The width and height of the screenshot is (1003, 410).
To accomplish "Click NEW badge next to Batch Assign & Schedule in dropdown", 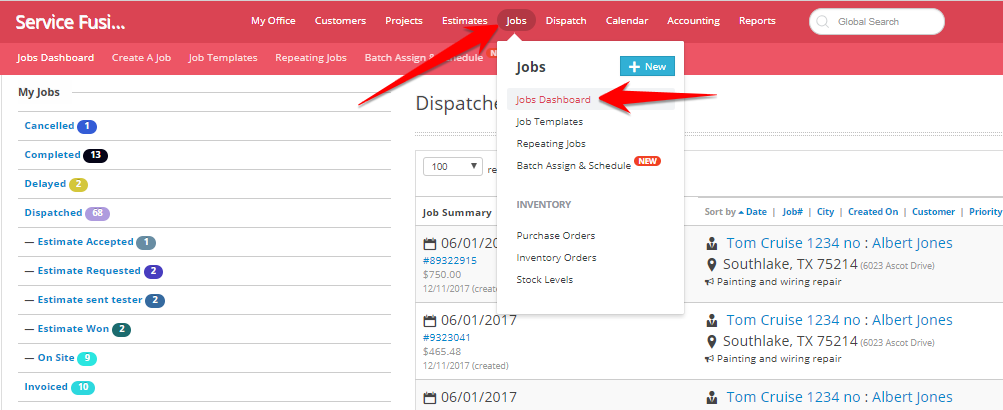I will [x=647, y=161].
